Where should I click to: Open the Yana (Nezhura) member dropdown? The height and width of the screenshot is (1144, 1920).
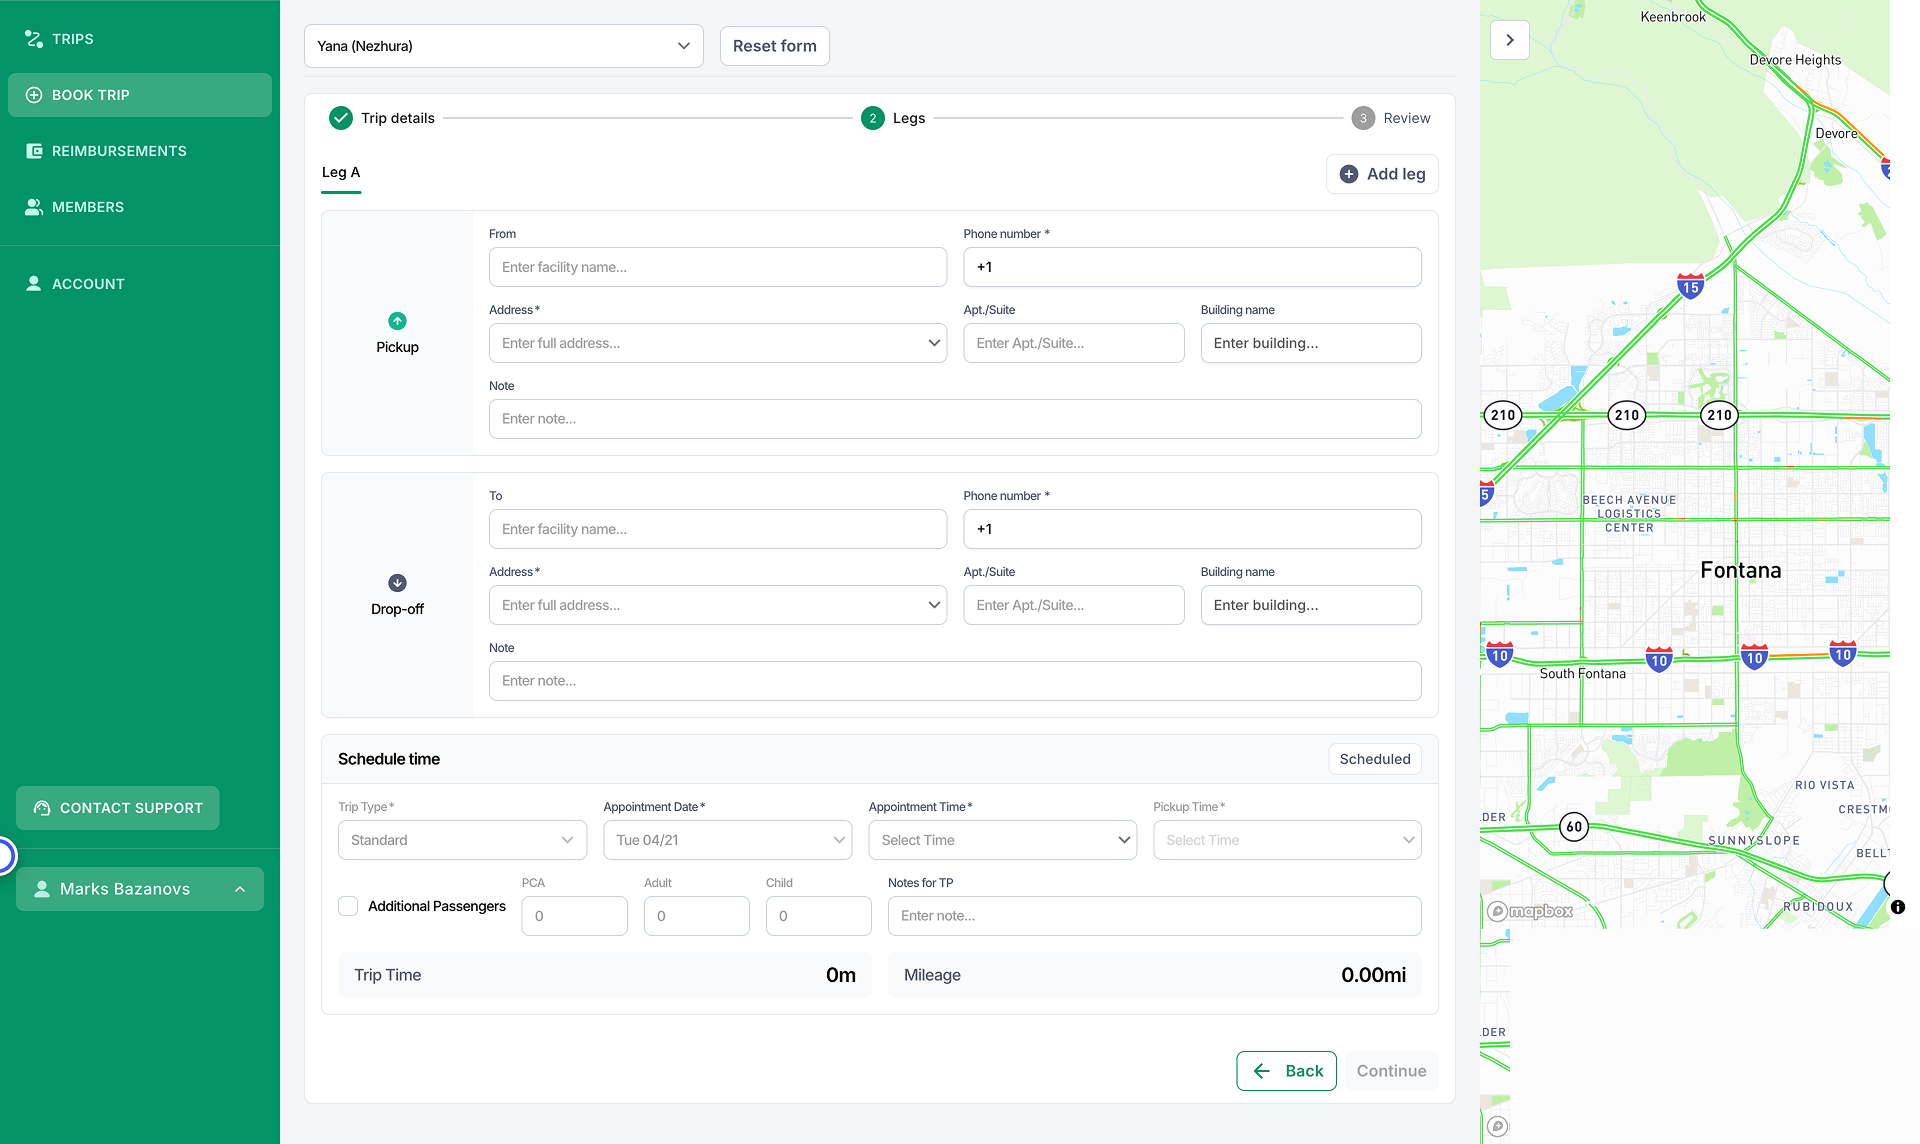[504, 46]
